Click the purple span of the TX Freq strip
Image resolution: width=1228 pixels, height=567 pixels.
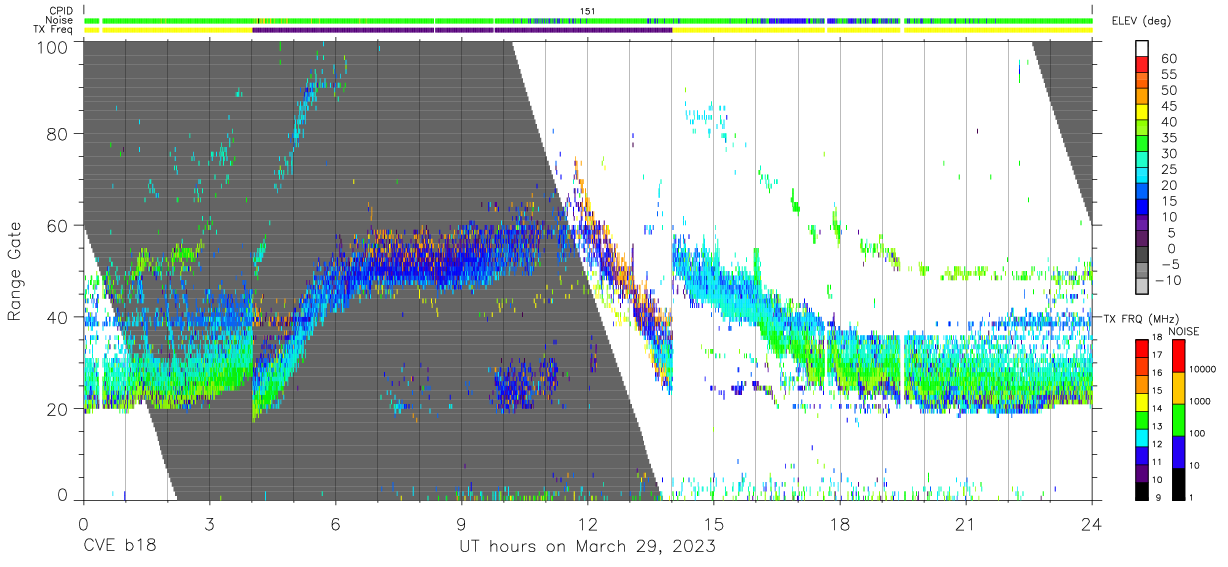(462, 29)
